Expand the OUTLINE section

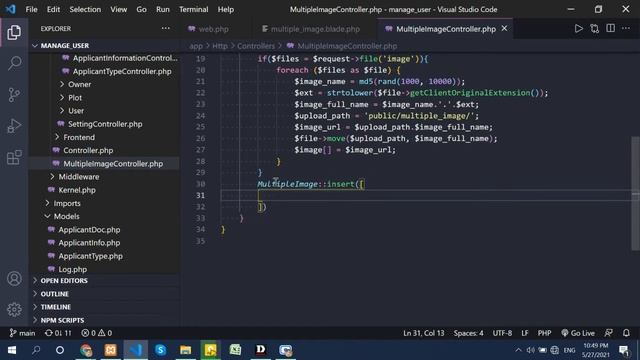(54, 294)
